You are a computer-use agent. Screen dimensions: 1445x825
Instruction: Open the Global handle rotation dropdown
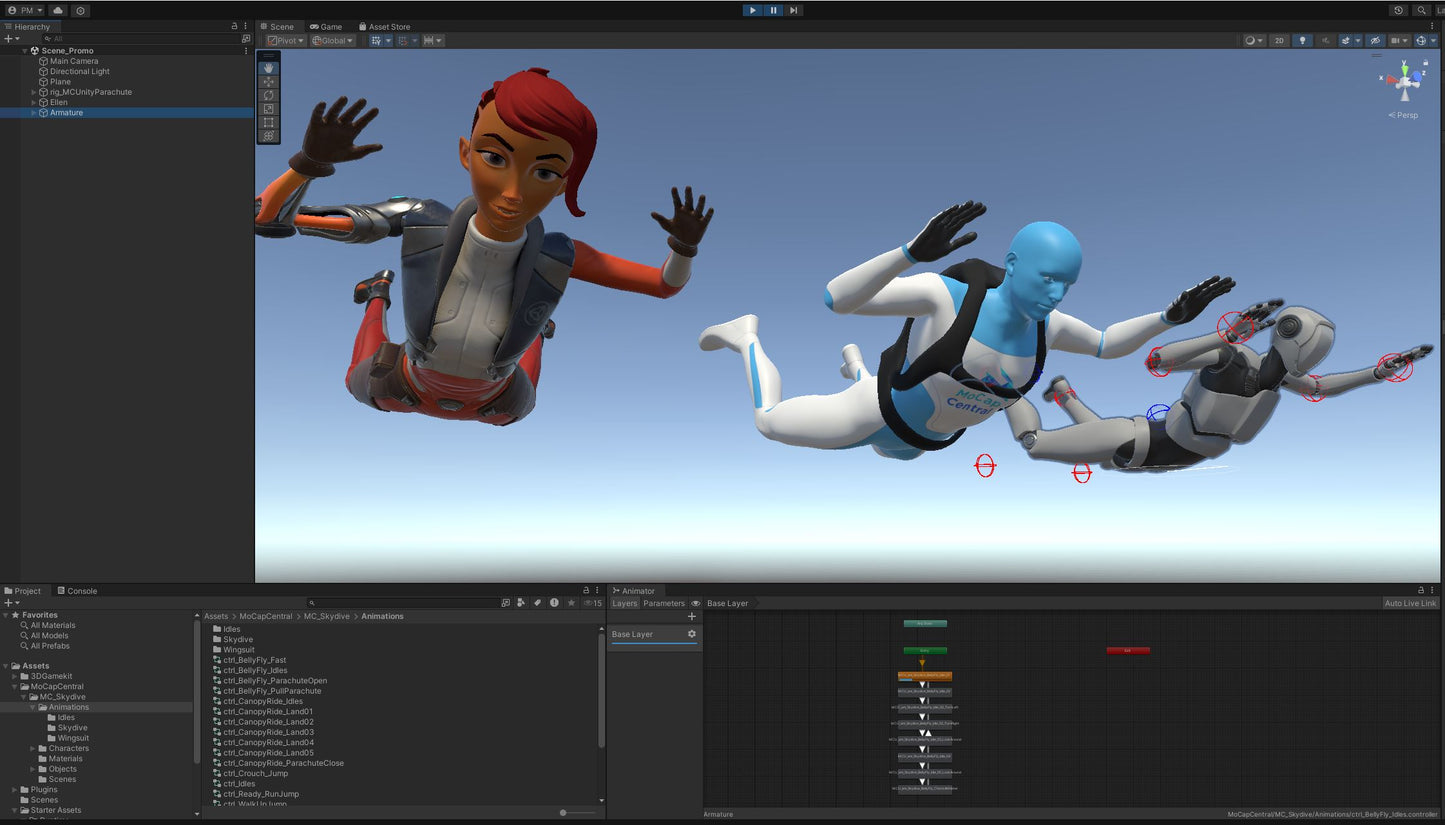(332, 41)
